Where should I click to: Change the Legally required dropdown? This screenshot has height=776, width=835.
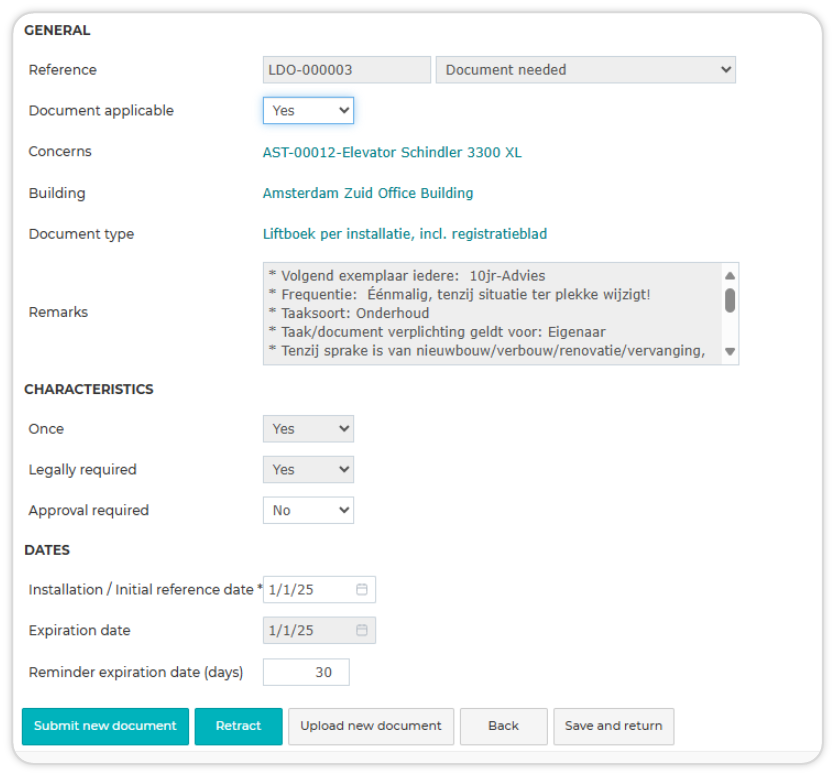[308, 469]
